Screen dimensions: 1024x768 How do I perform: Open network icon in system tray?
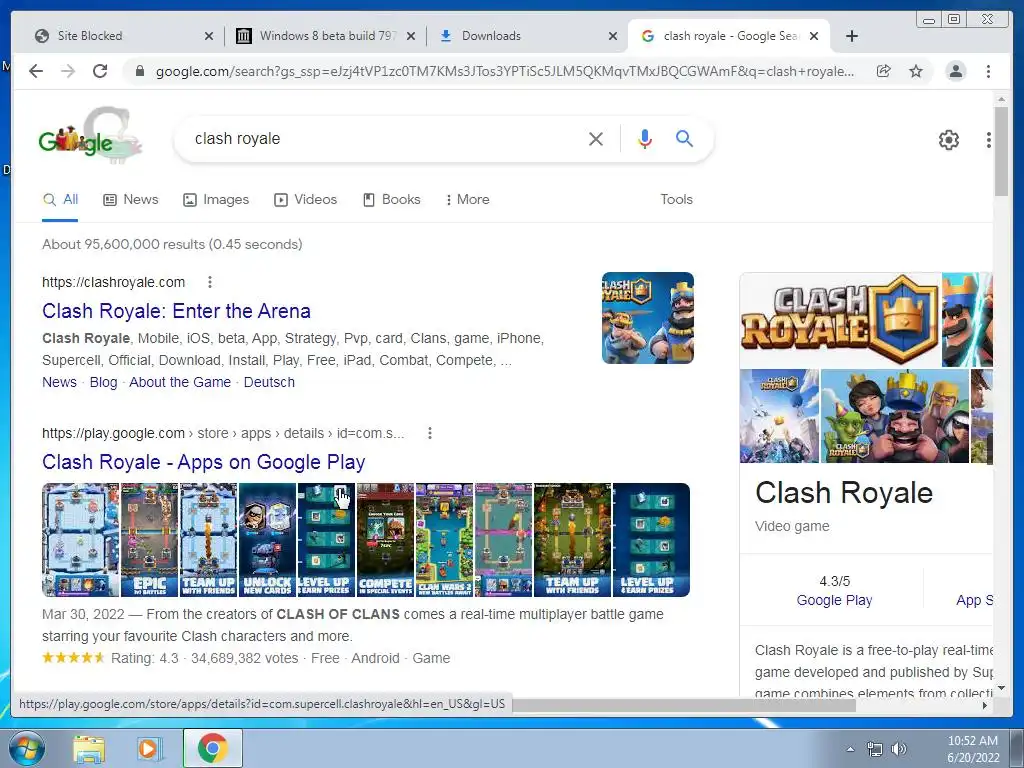coord(874,749)
